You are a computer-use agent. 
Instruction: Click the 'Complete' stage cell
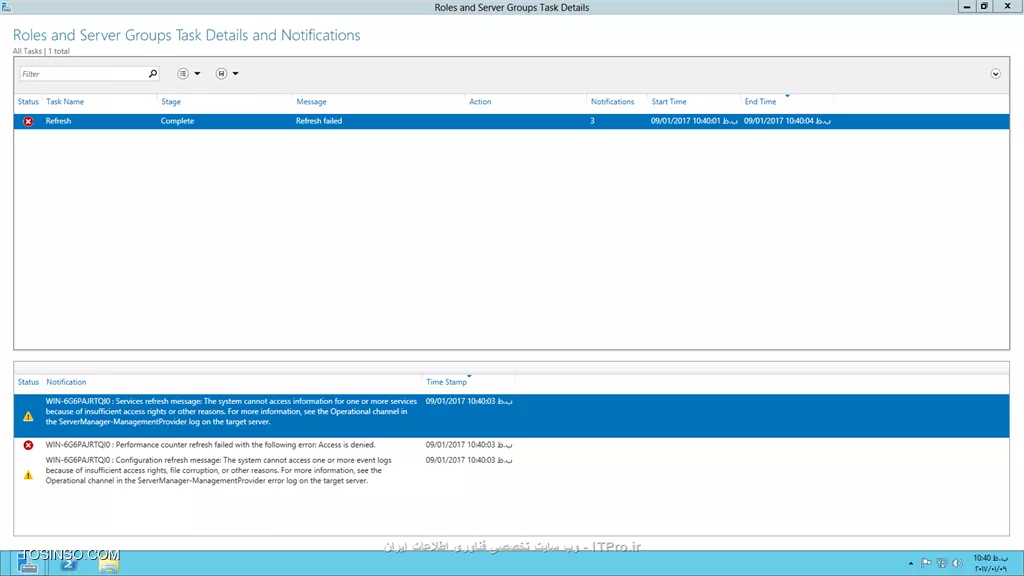(178, 121)
